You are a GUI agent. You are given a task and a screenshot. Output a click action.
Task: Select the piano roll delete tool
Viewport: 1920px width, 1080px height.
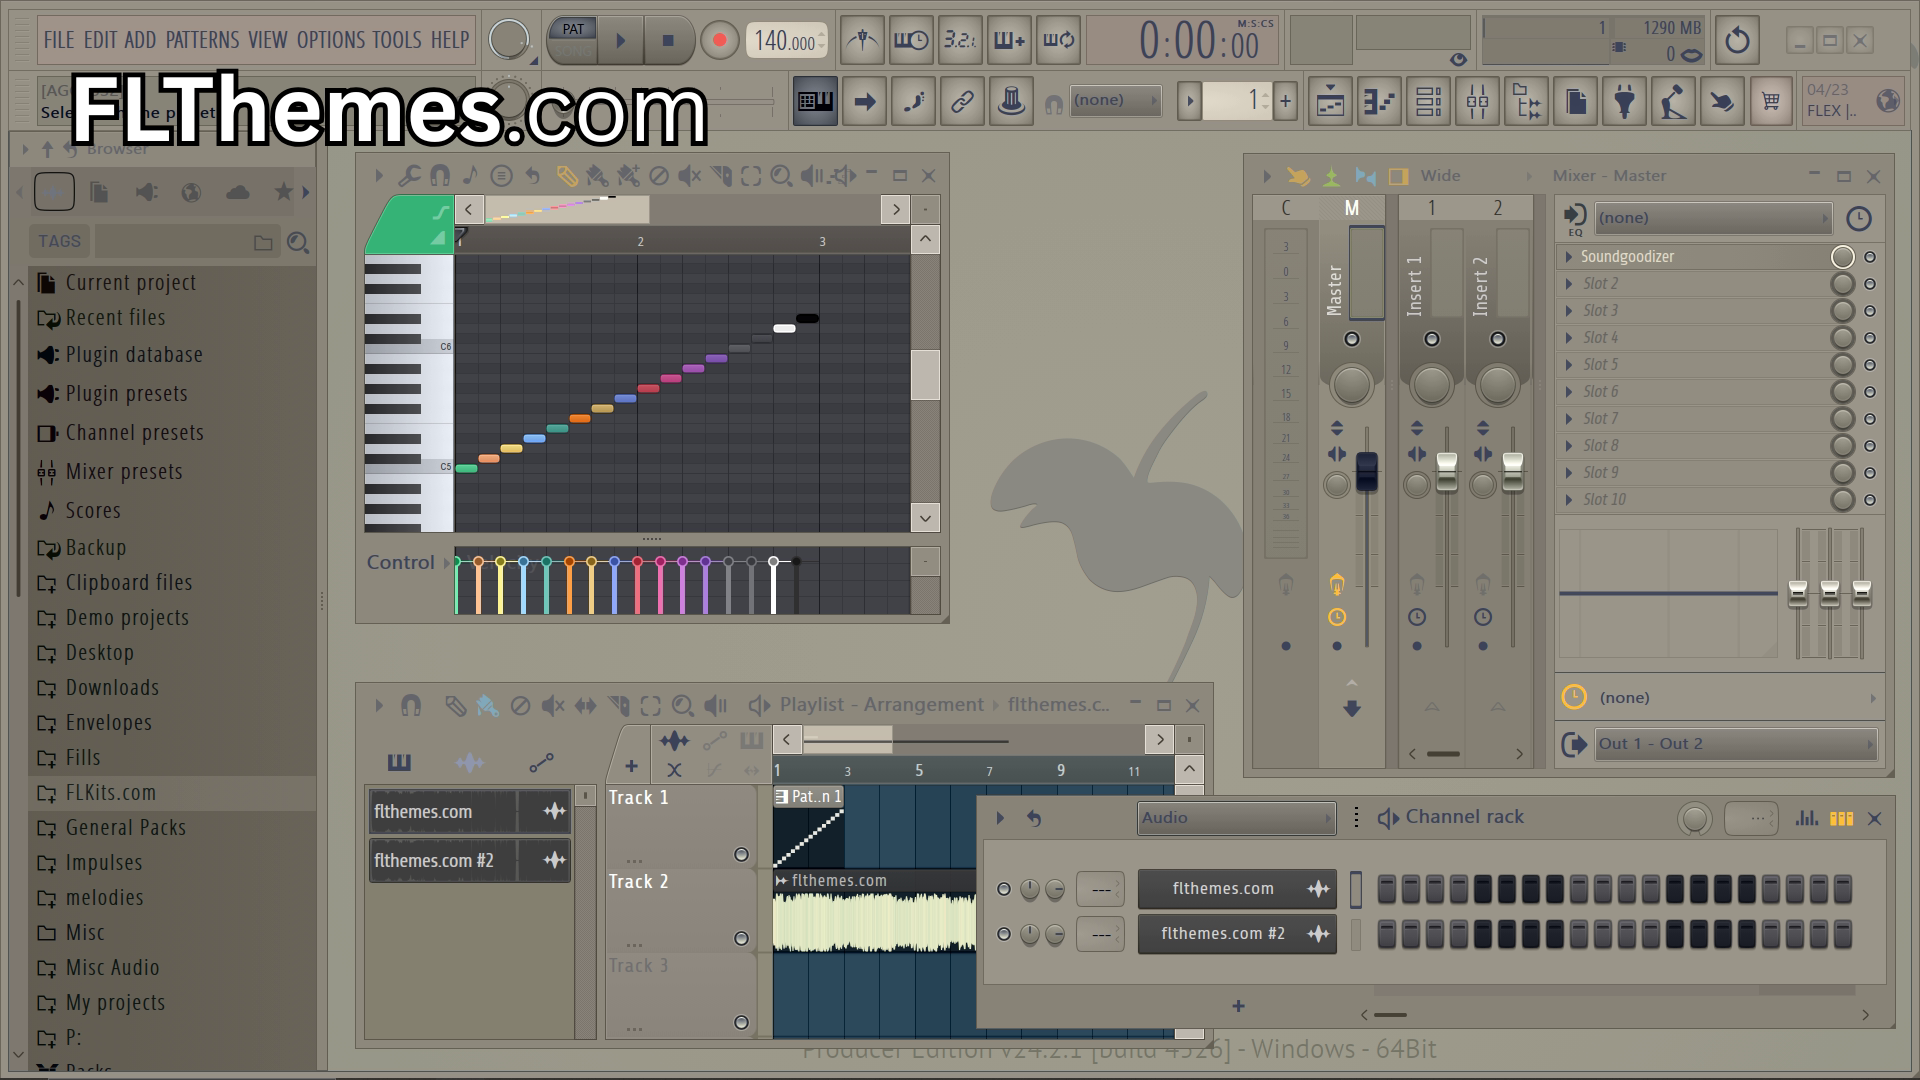coord(658,176)
